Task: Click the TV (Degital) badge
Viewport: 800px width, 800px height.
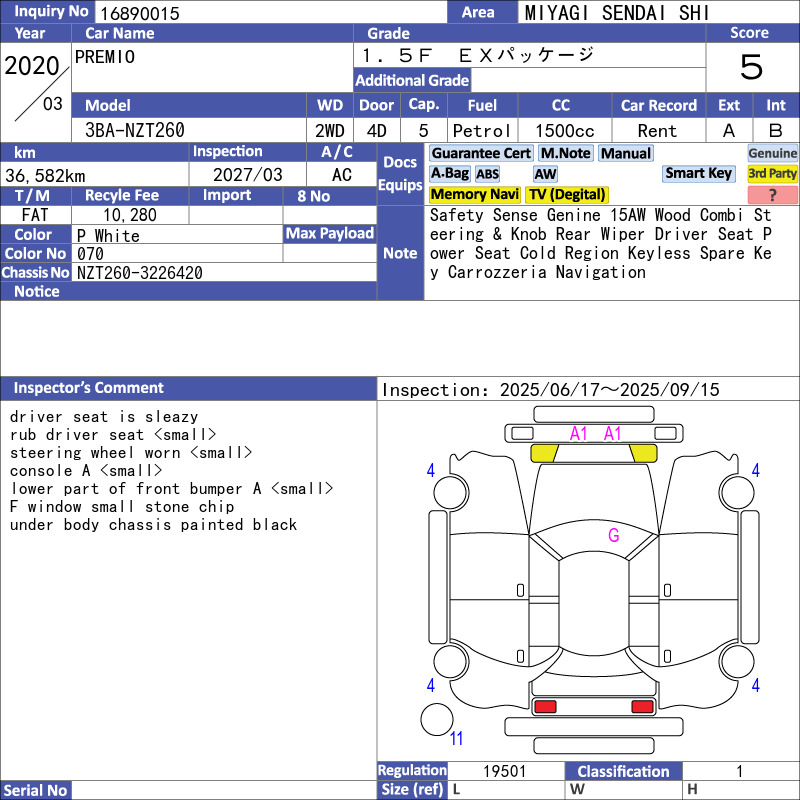Action: pos(567,195)
